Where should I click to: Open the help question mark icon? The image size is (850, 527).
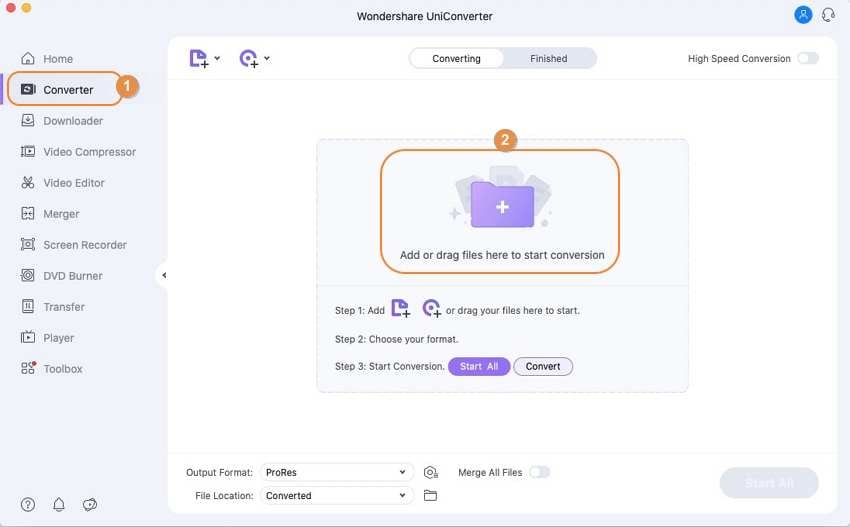pos(28,505)
